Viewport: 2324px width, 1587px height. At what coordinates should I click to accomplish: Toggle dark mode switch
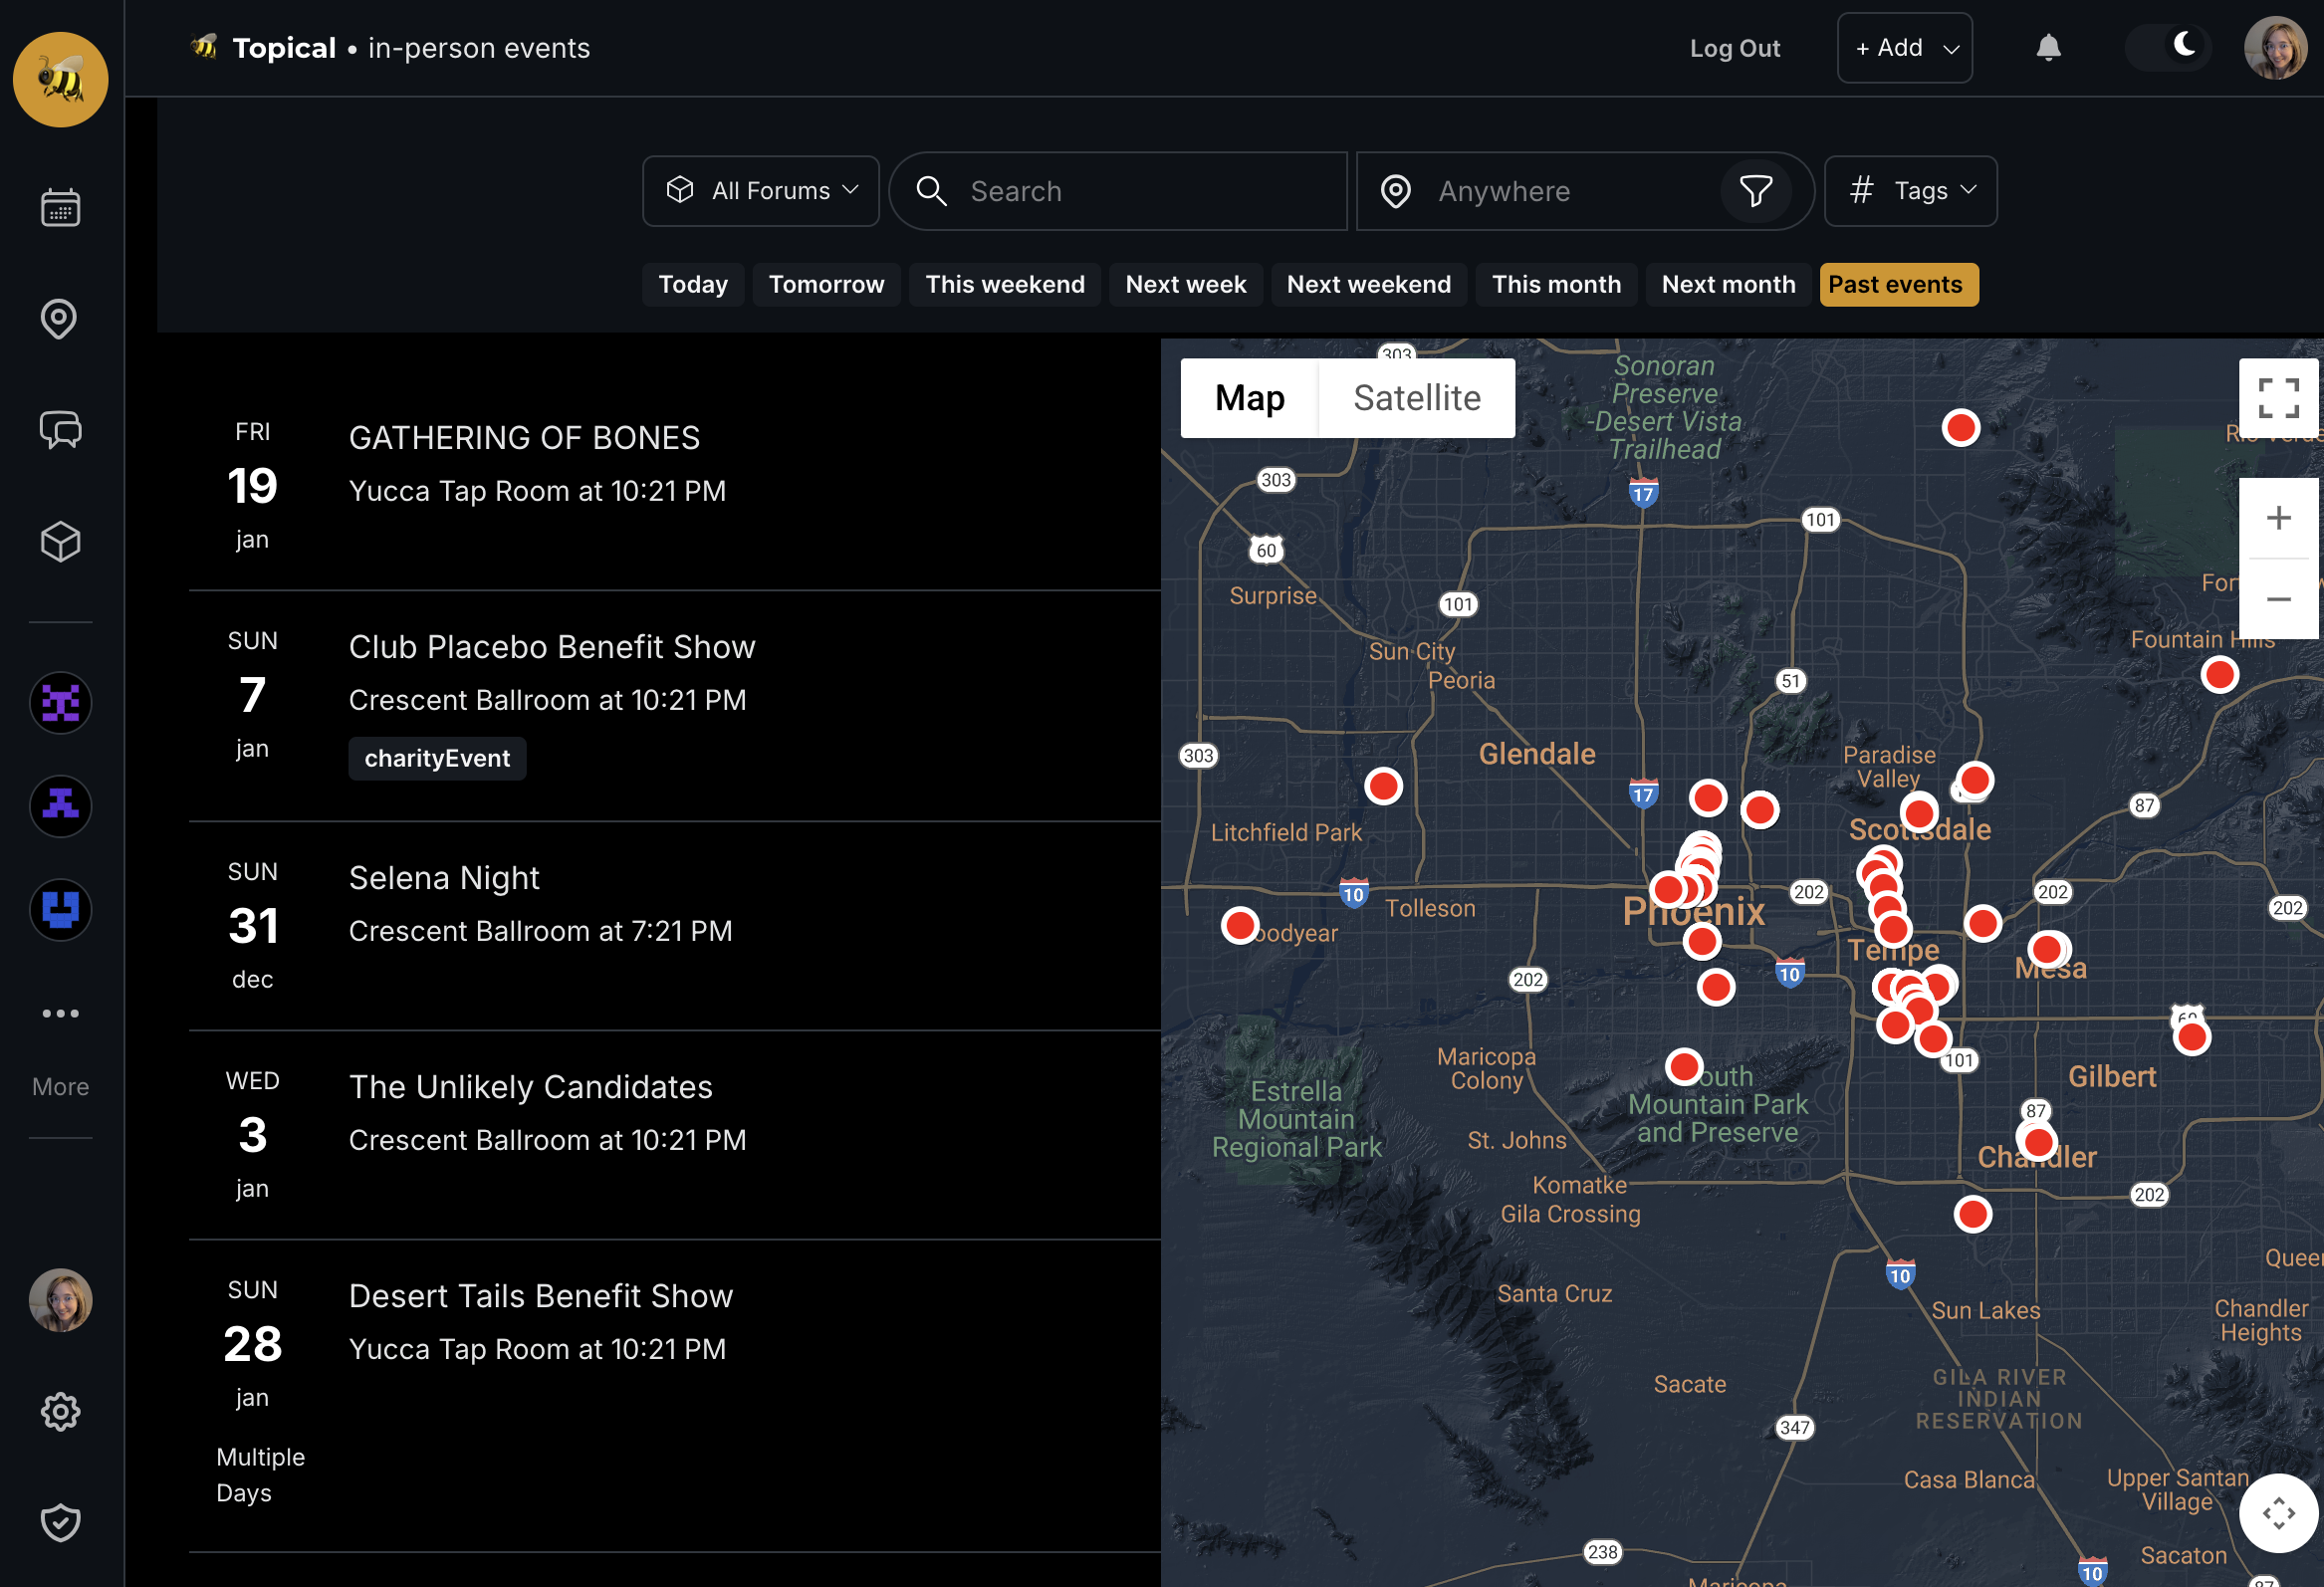click(2167, 48)
